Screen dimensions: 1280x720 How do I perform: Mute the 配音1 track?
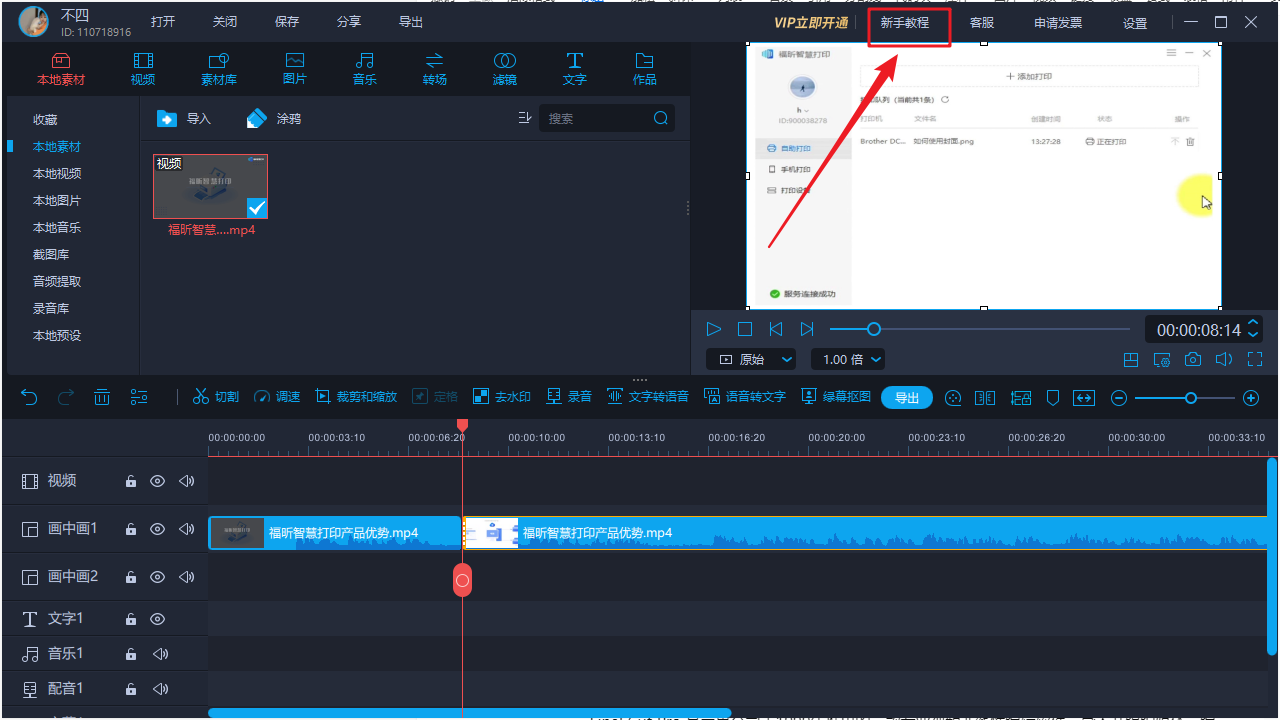tap(160, 689)
